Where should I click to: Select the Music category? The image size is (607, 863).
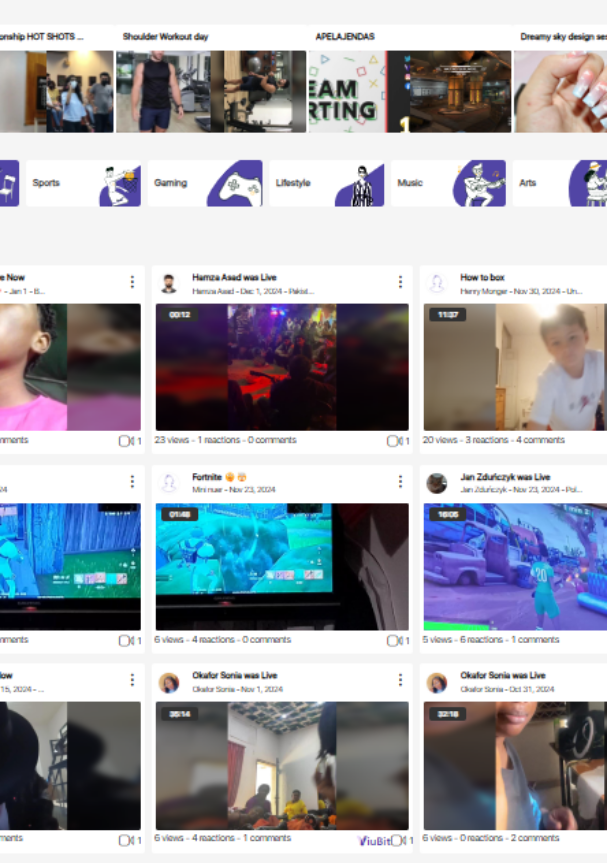coord(448,183)
